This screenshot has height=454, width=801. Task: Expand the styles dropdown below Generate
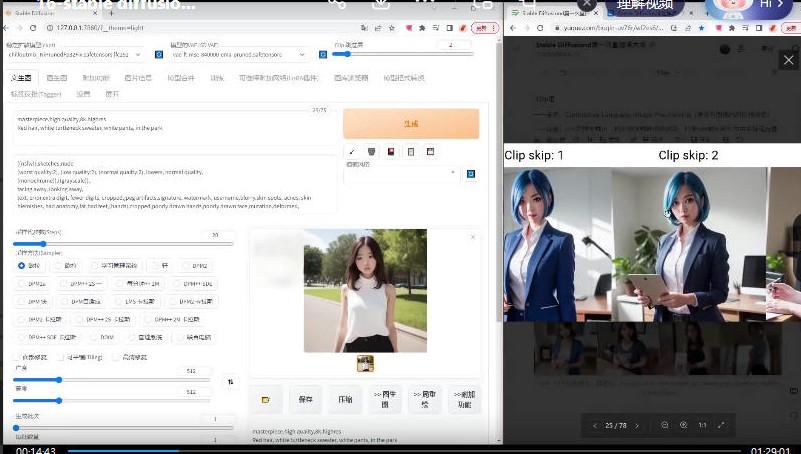tap(402, 173)
